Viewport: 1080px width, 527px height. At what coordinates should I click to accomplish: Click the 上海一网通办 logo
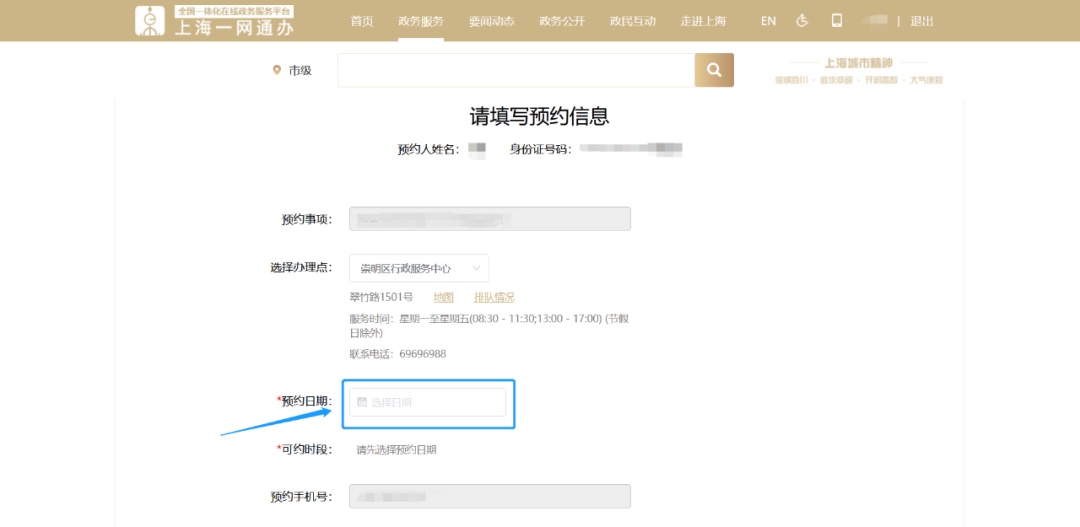pos(215,21)
